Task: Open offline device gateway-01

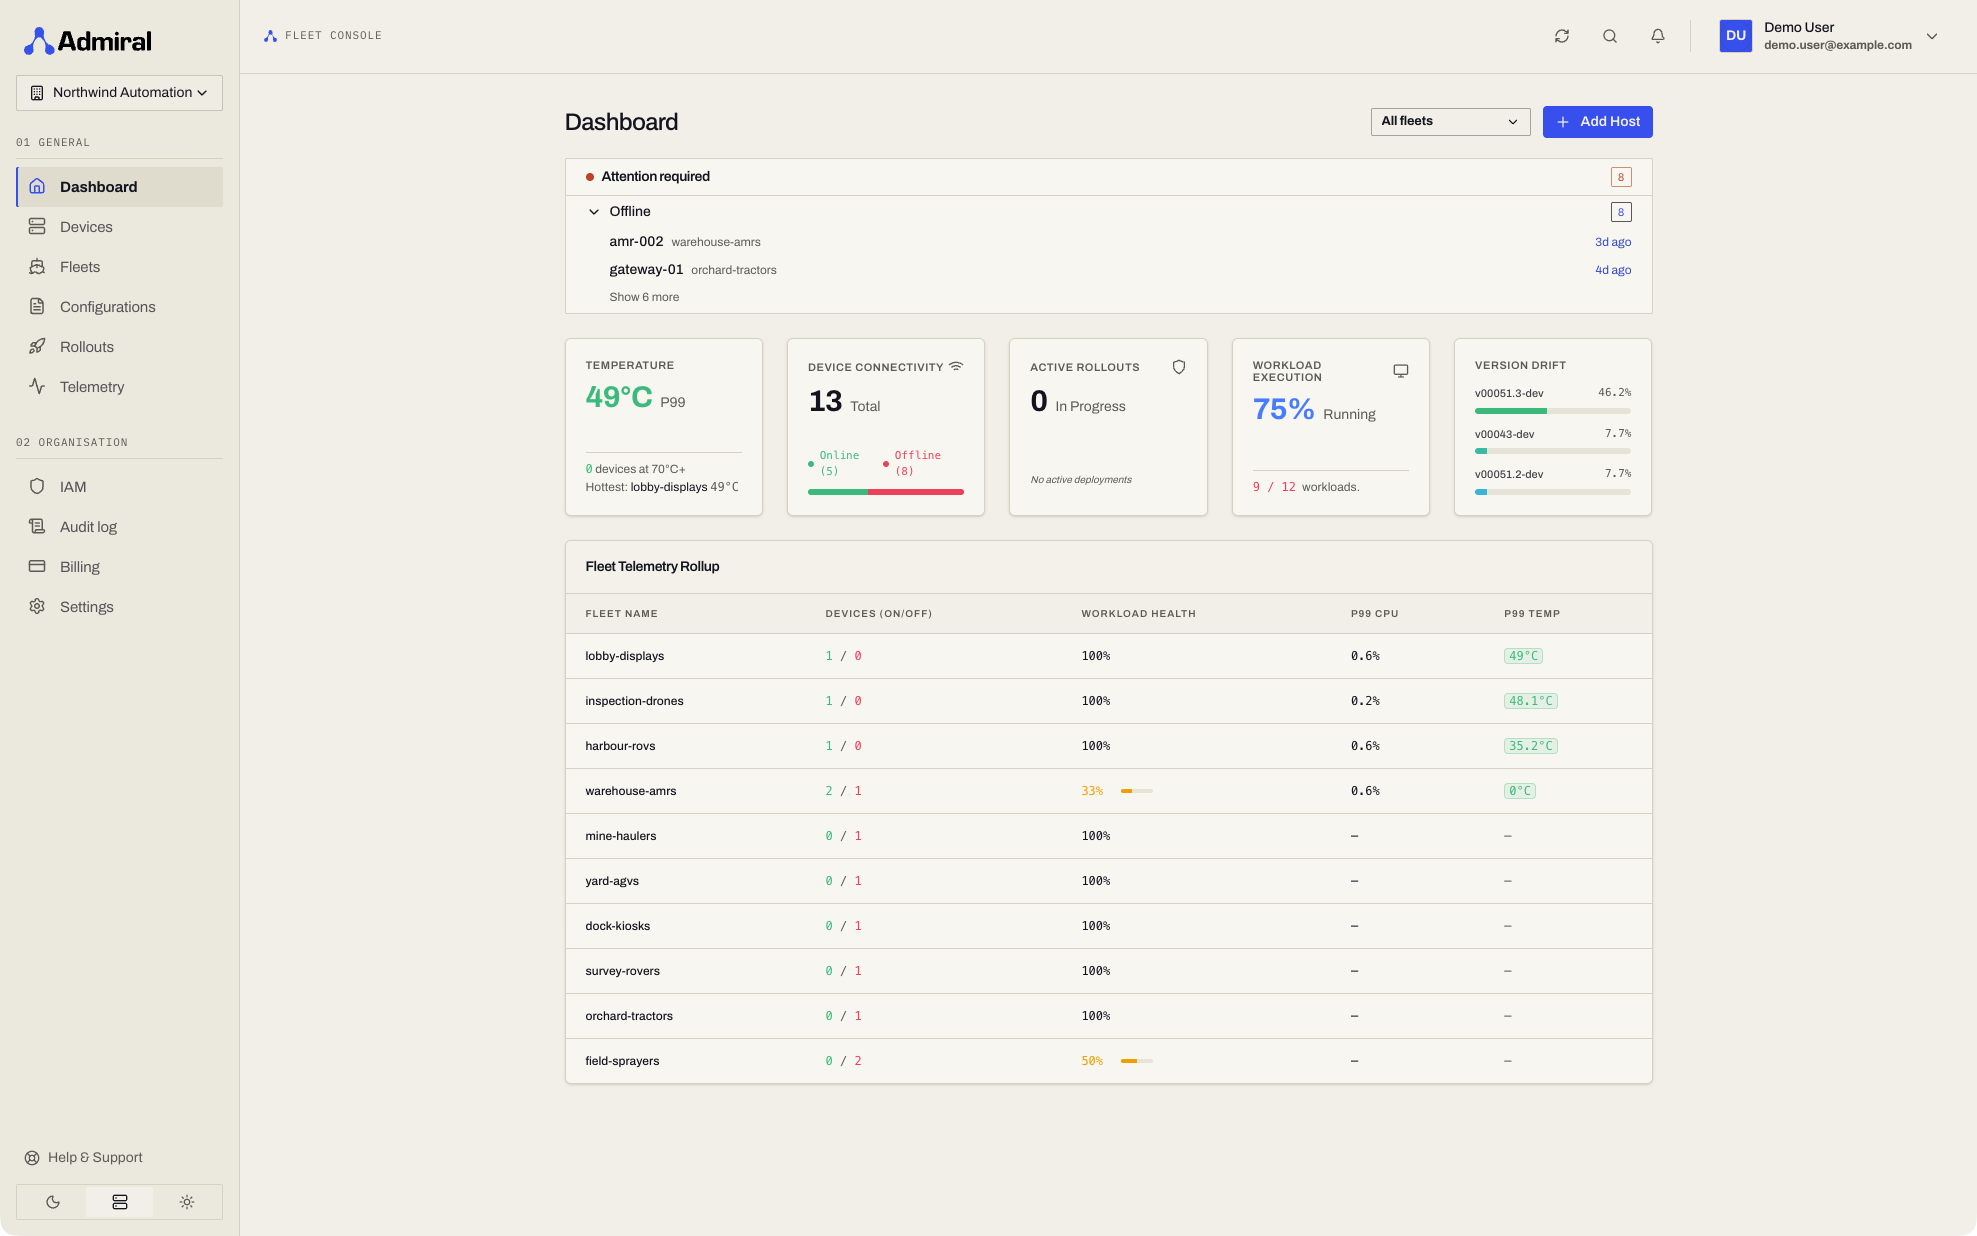Action: 646,270
